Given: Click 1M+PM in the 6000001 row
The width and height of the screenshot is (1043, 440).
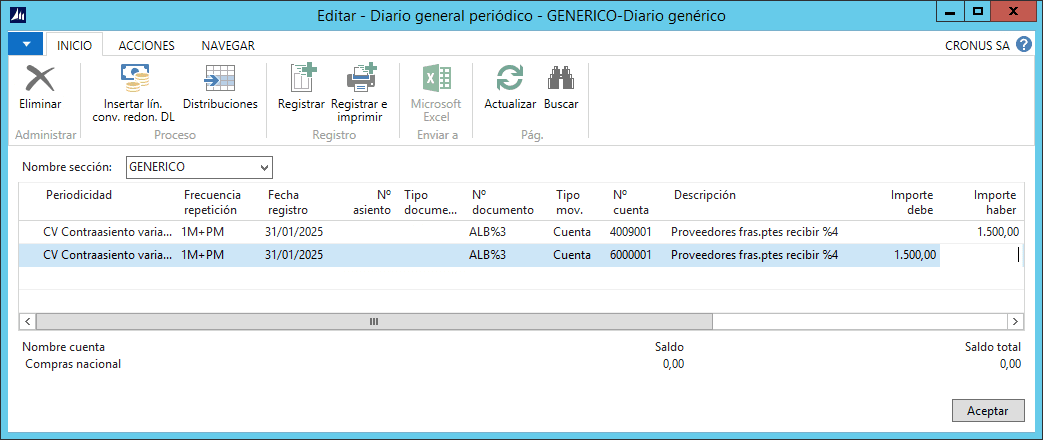Looking at the screenshot, I should (x=202, y=255).
